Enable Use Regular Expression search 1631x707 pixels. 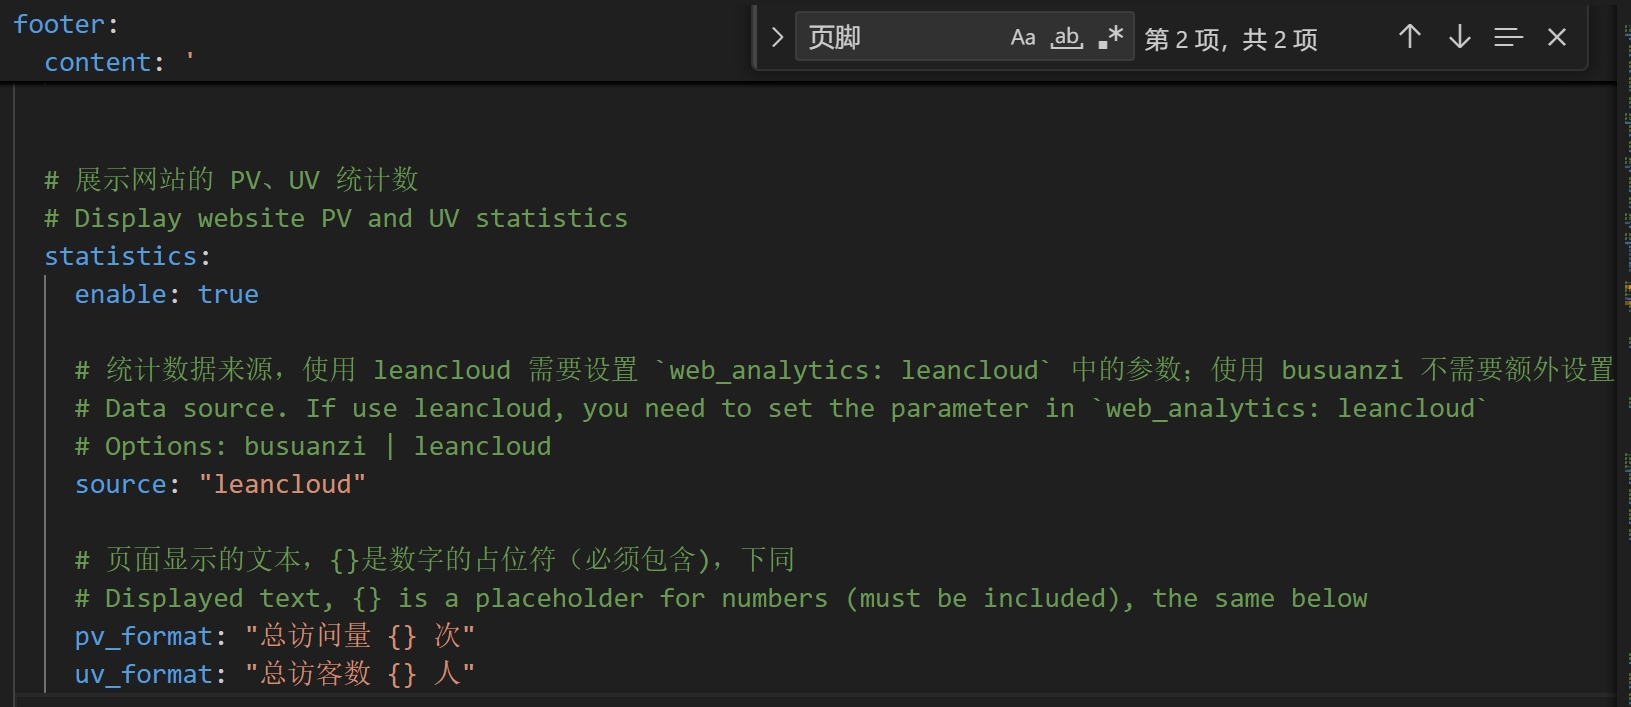coord(1111,38)
